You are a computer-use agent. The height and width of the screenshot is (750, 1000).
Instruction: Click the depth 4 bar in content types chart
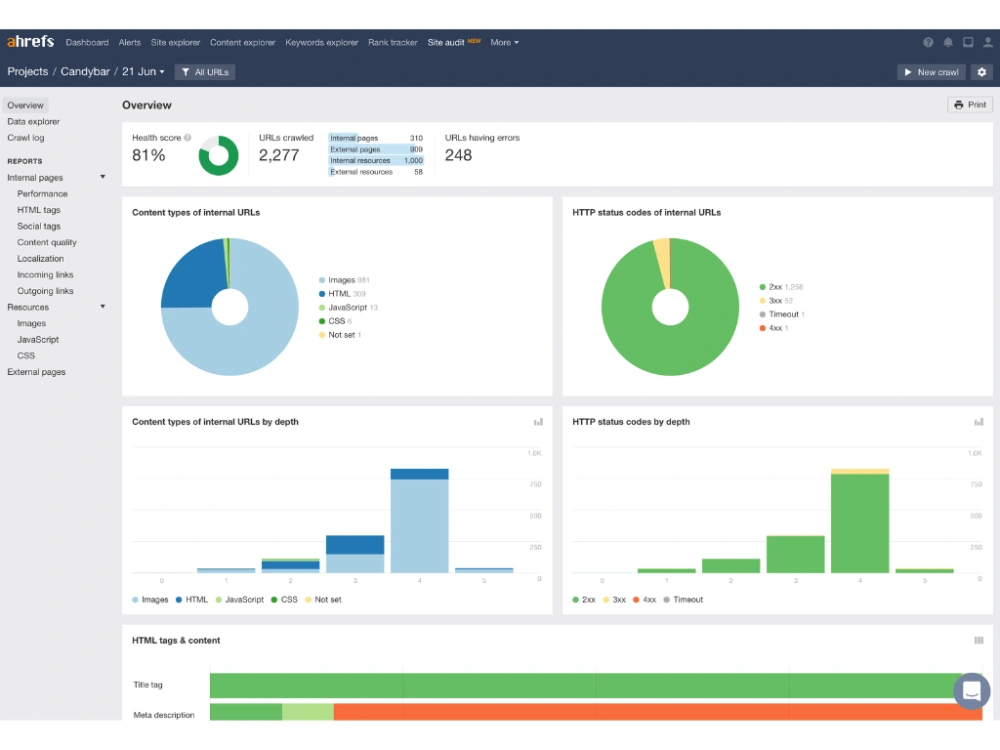tap(419, 520)
